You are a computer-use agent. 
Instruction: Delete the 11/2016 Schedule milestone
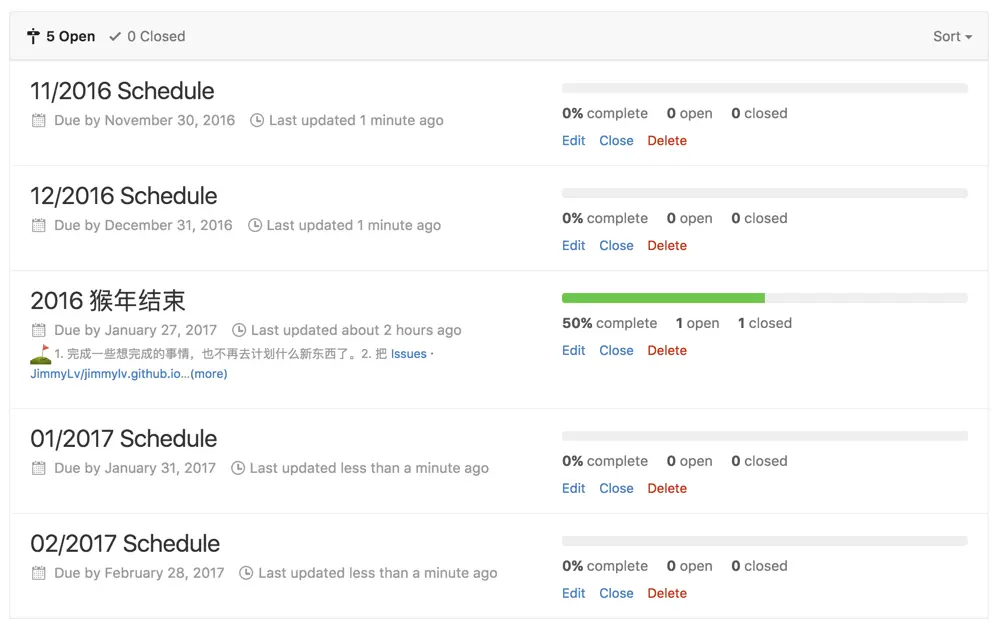tap(667, 140)
